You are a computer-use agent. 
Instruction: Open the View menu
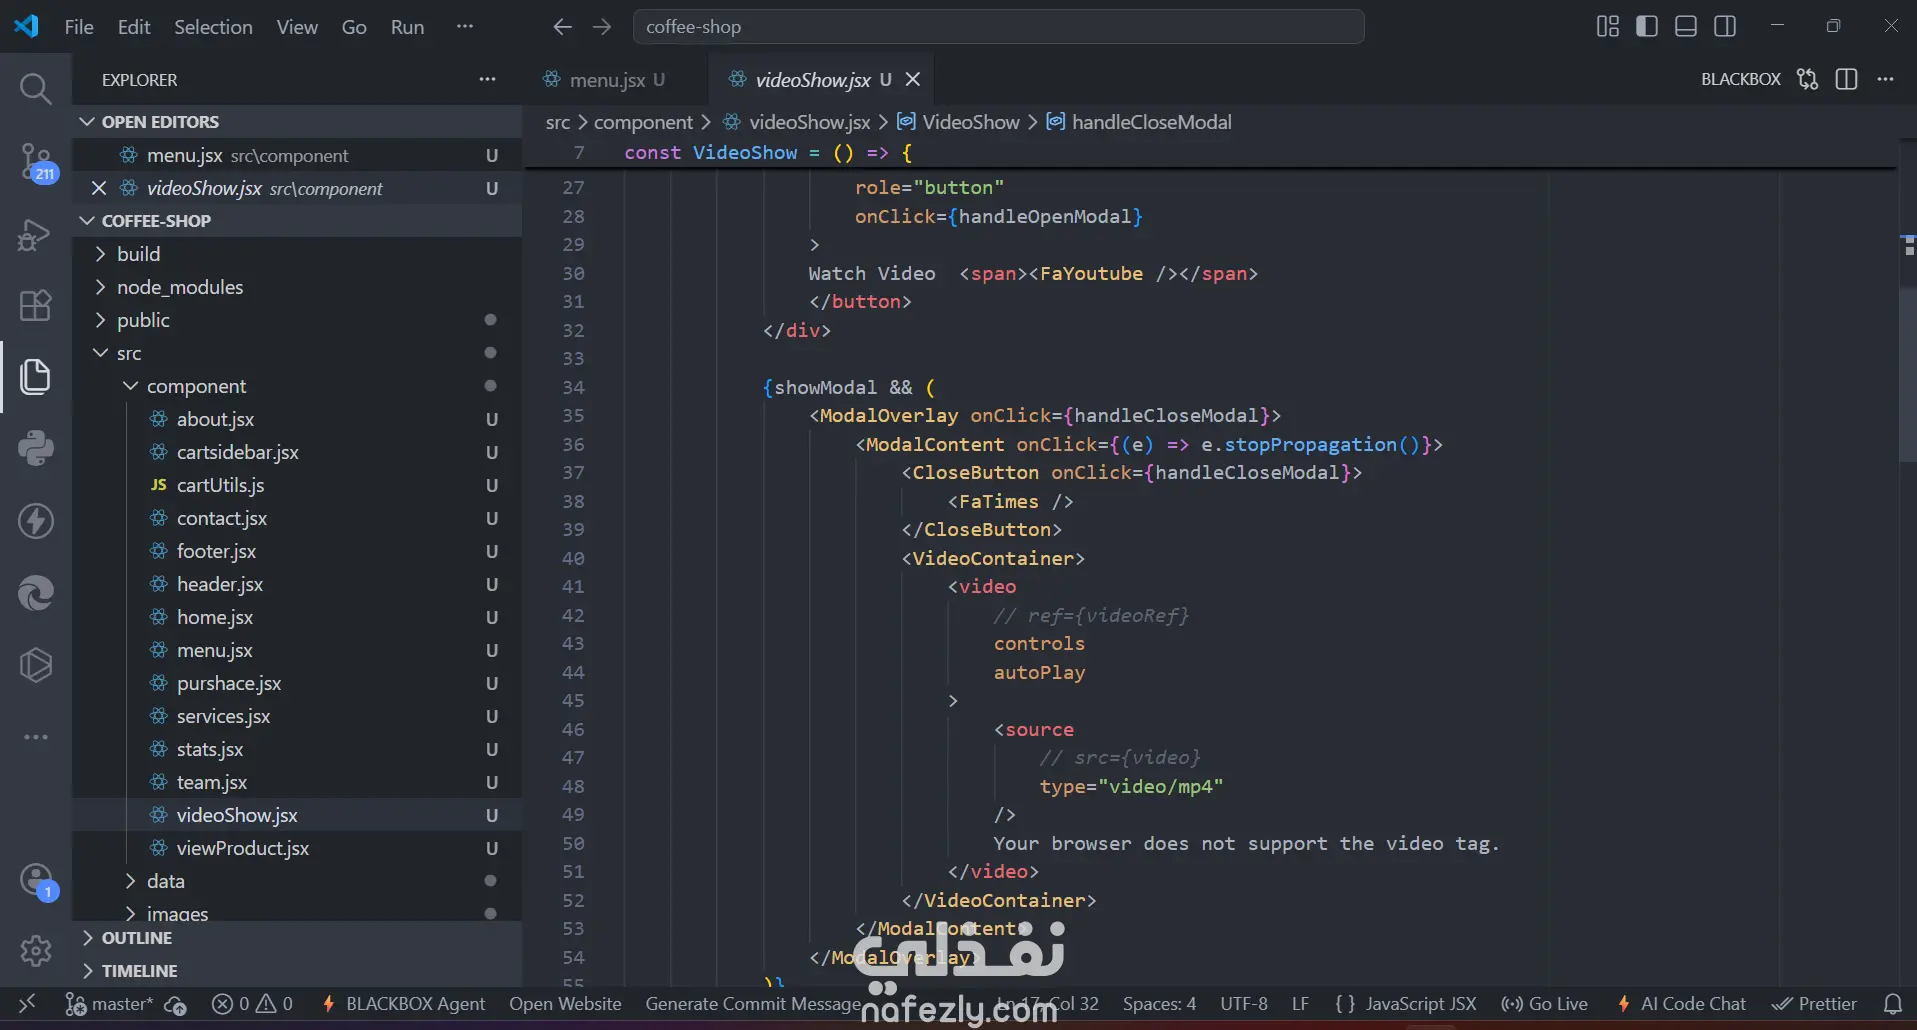pos(297,27)
